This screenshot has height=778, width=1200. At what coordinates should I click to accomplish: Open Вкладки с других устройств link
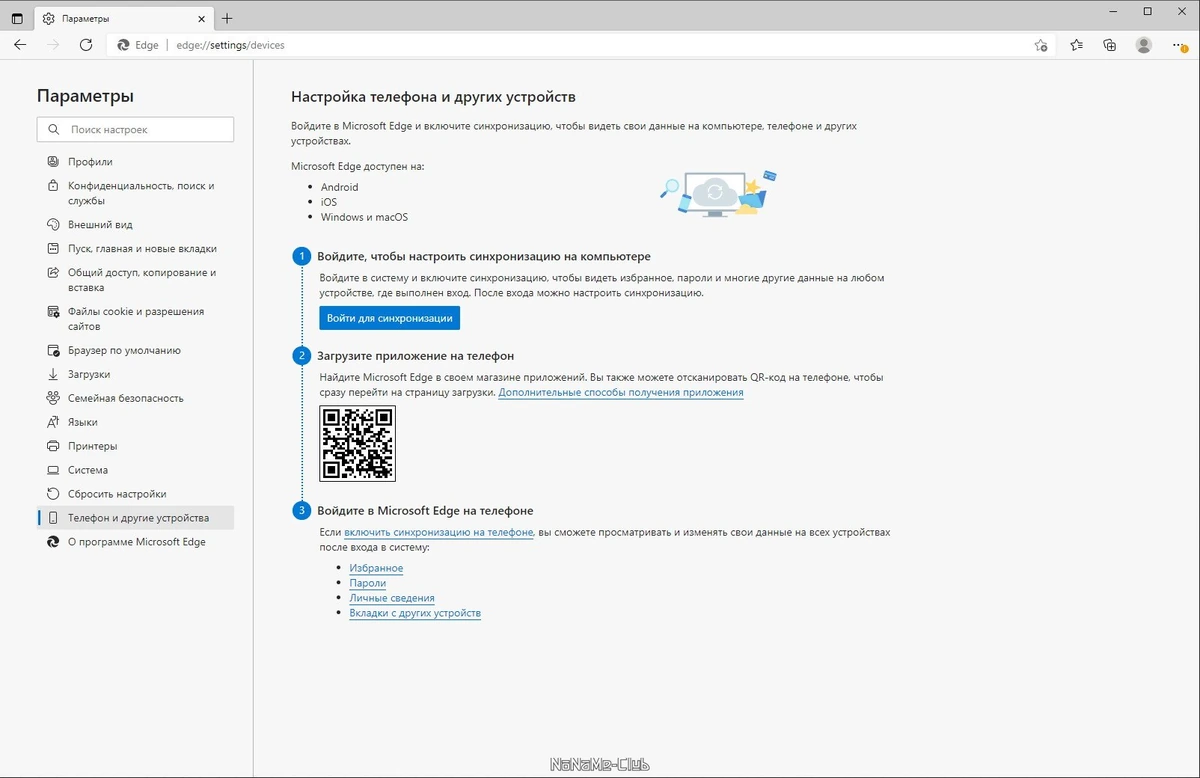coord(415,613)
